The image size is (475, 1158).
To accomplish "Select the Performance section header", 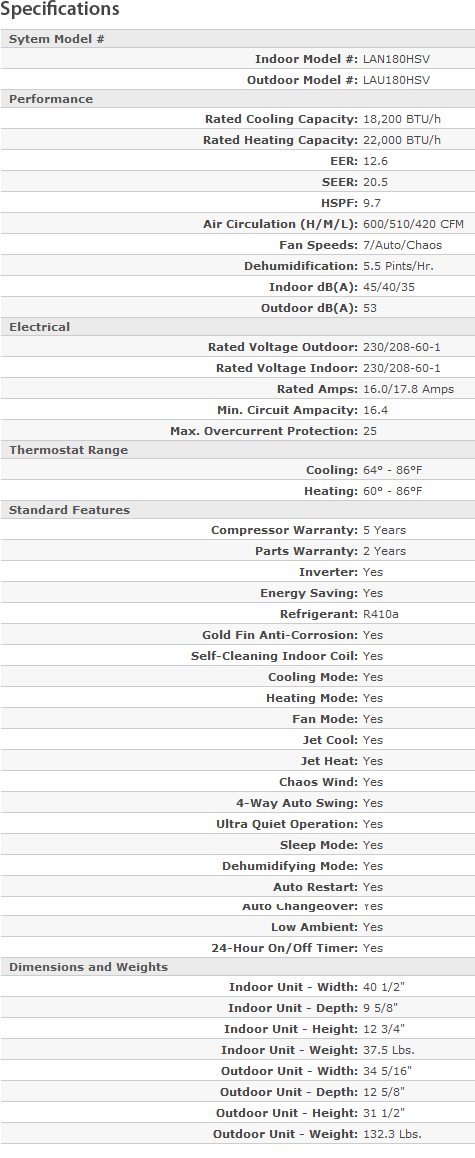I will [237, 99].
